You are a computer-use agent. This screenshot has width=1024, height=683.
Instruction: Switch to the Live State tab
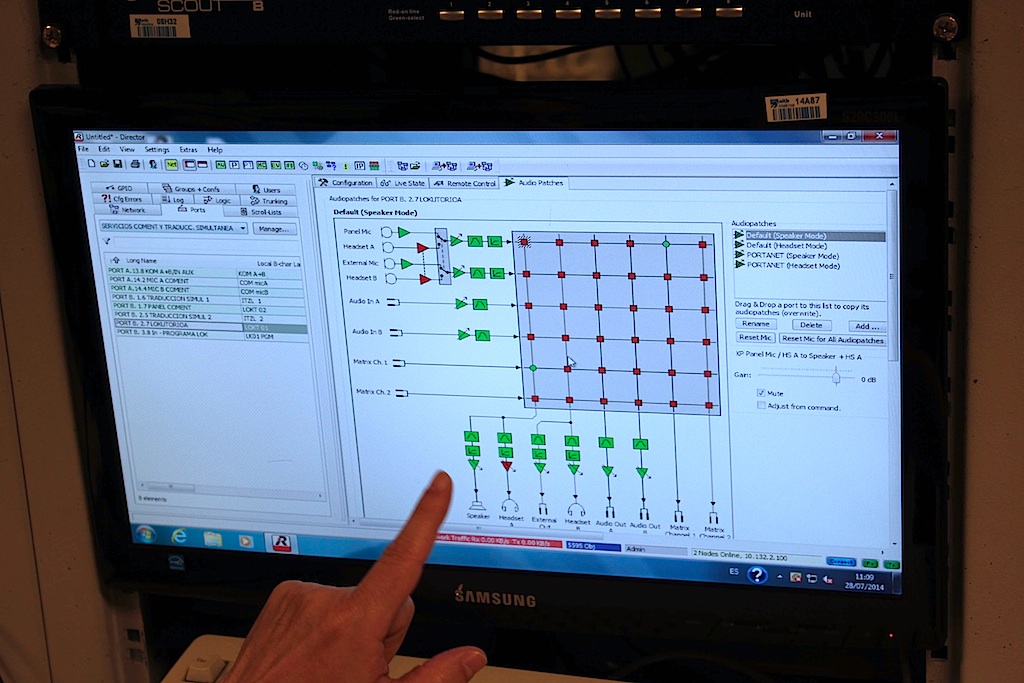click(403, 183)
